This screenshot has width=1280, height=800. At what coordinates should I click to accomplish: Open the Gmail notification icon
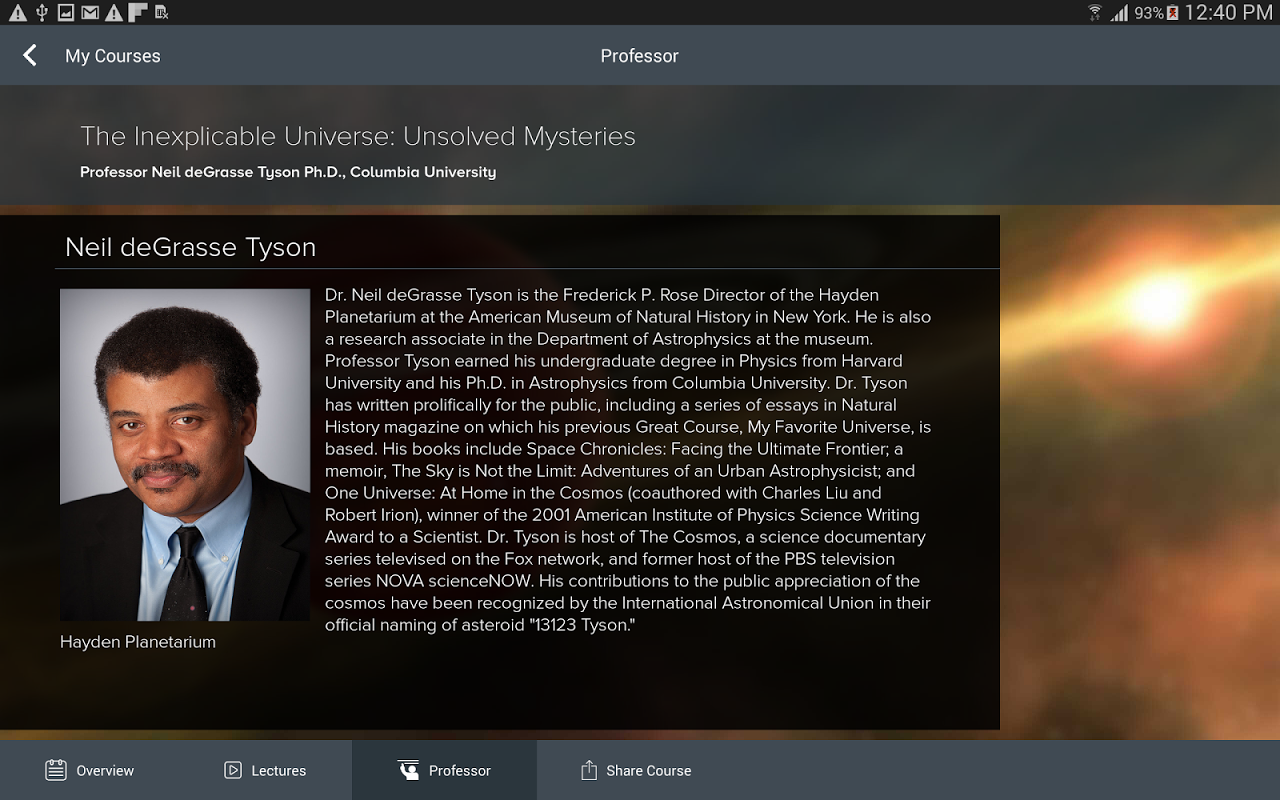[90, 12]
